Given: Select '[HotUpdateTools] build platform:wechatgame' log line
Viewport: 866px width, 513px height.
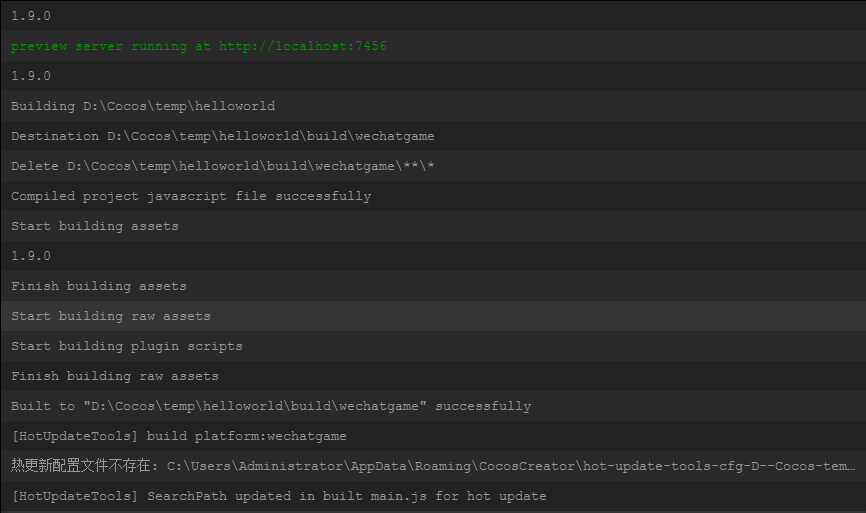Looking at the screenshot, I should coord(179,436).
